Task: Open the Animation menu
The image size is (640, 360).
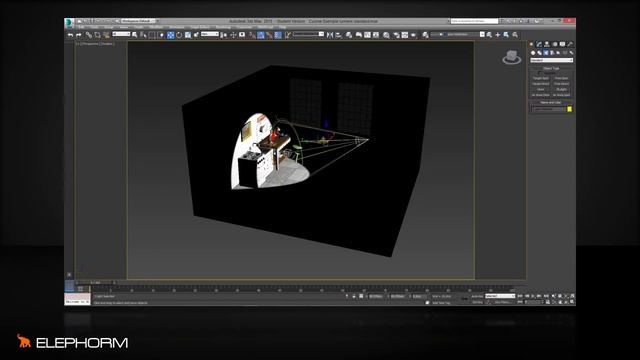Action: [177, 27]
